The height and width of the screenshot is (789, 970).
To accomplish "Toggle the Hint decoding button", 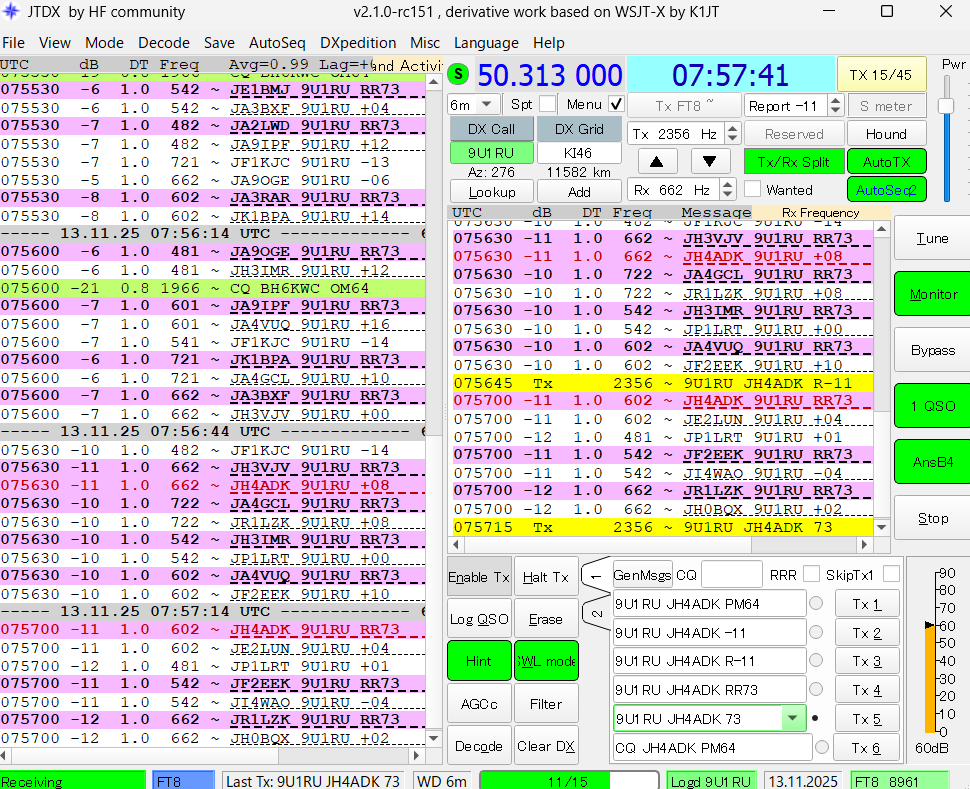I will tap(478, 661).
